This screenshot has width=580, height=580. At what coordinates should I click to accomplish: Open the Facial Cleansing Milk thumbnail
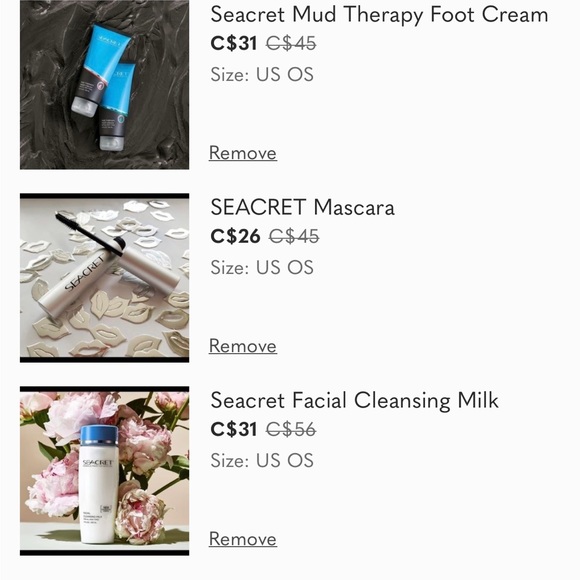tap(104, 471)
